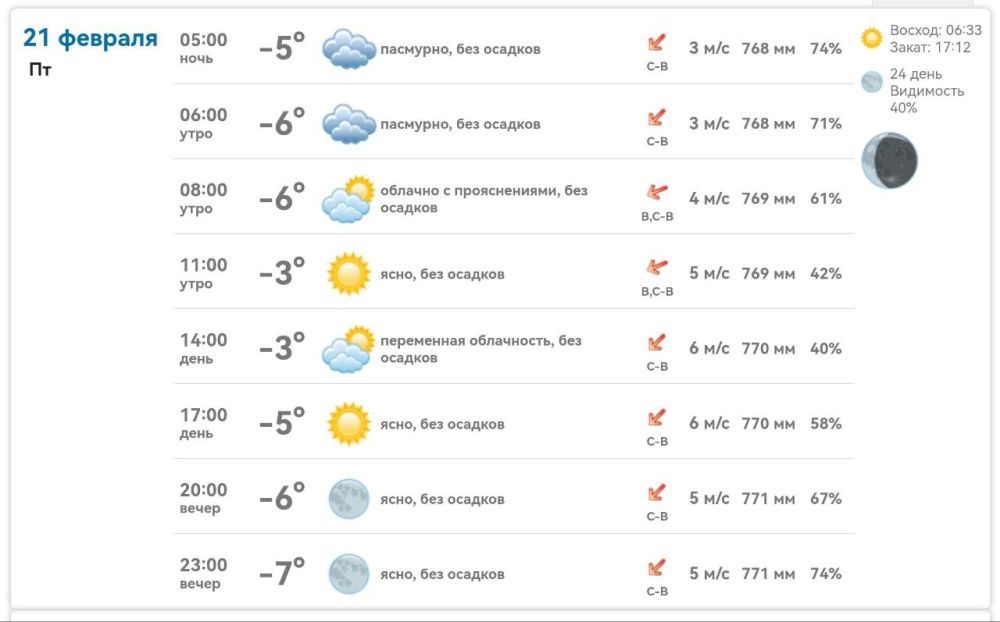The height and width of the screenshot is (622, 1000).
Task: Click the large moon phase image
Action: pos(890,160)
